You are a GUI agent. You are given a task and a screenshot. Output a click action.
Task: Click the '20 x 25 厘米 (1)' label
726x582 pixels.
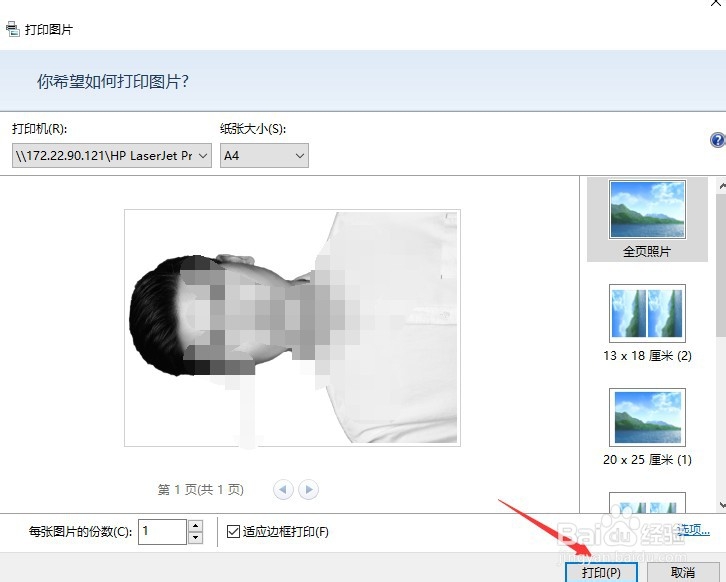pos(647,460)
